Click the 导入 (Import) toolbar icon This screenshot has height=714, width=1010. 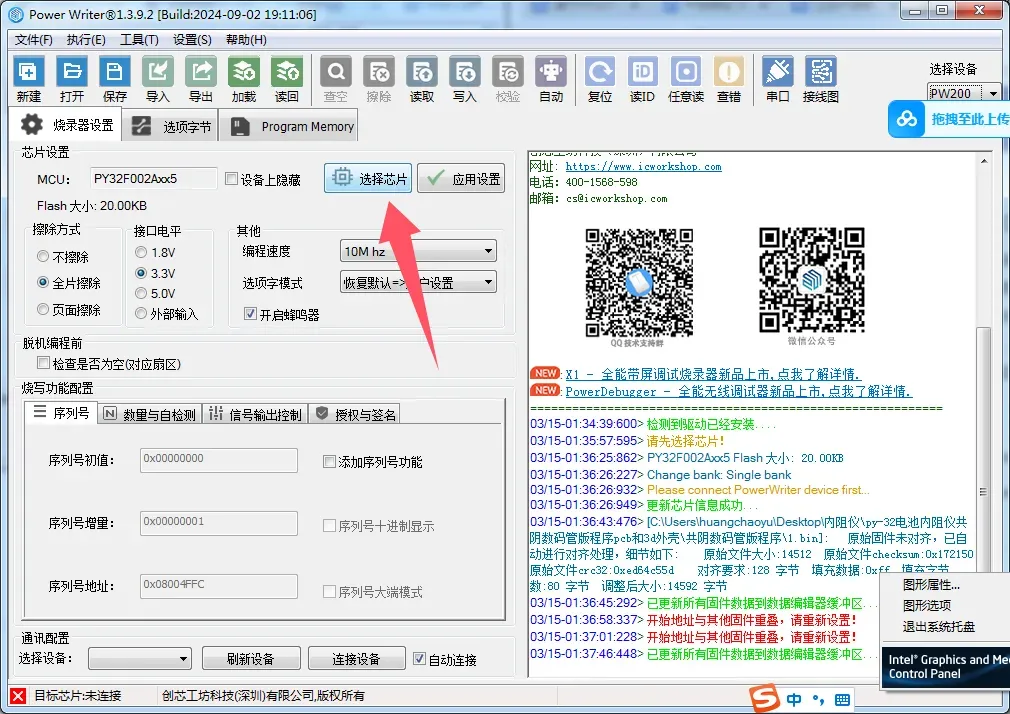(158, 79)
